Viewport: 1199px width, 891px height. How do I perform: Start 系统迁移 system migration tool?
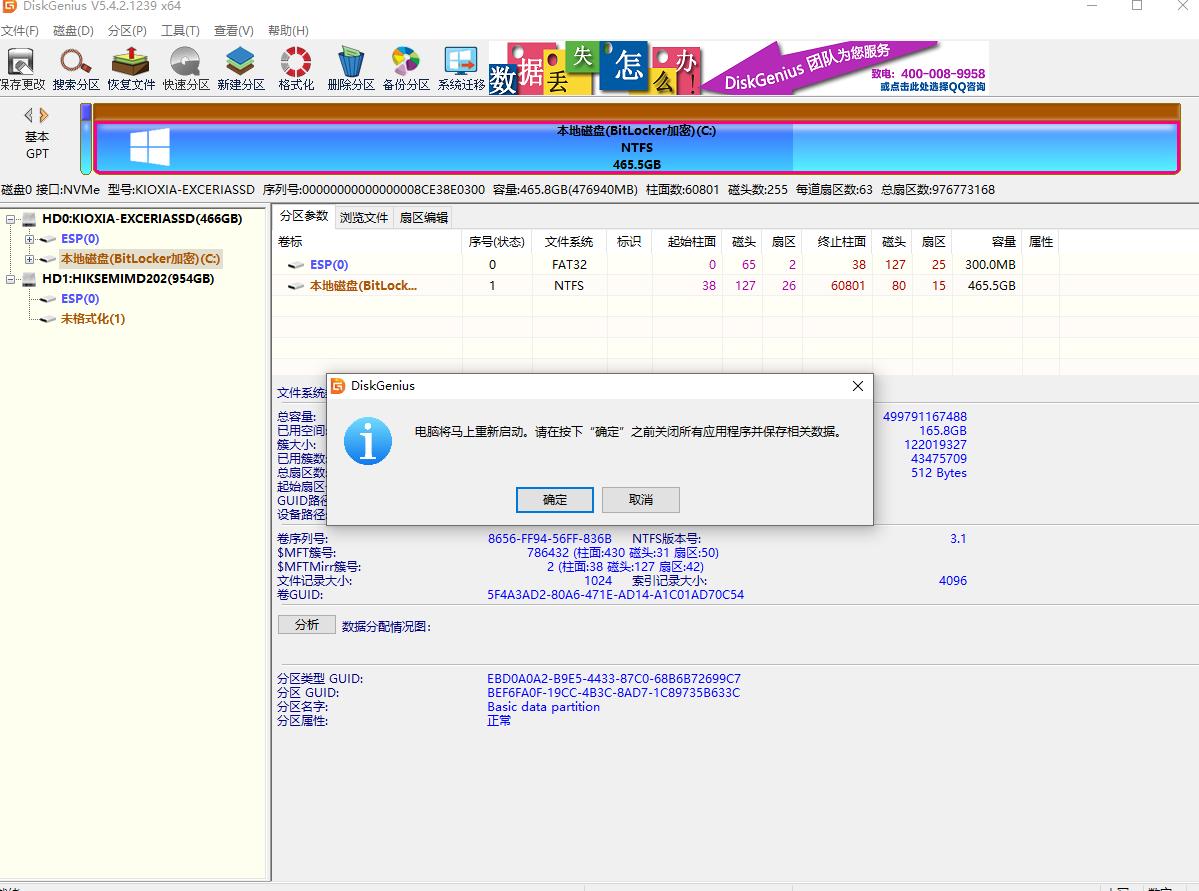coord(459,67)
